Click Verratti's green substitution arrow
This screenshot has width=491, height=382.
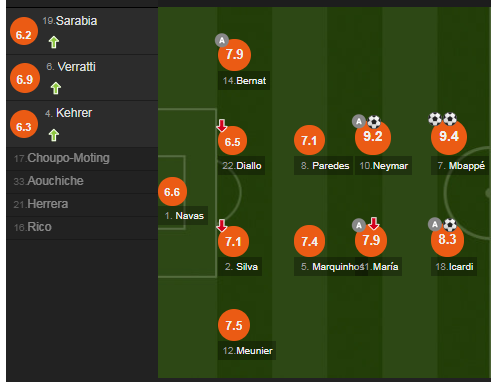pos(56,88)
